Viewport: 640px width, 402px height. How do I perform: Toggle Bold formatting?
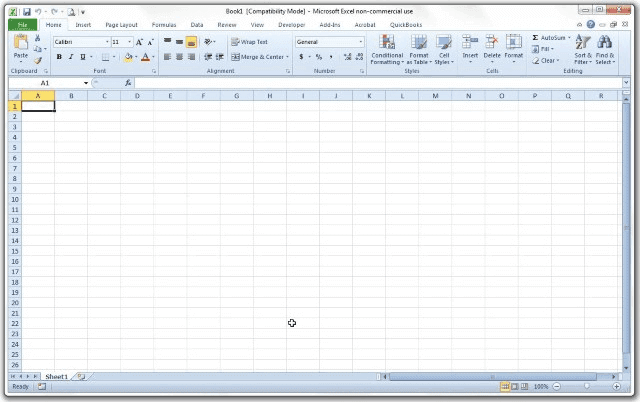pyautogui.click(x=59, y=57)
